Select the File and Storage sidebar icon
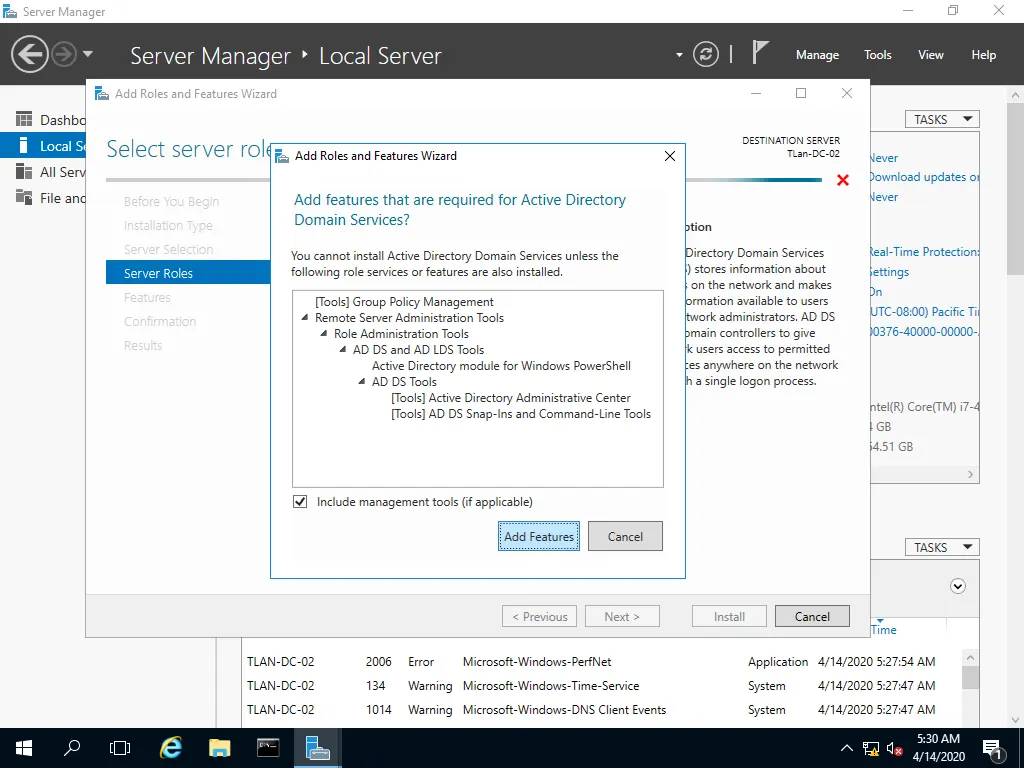Image resolution: width=1024 pixels, height=768 pixels. click(24, 197)
